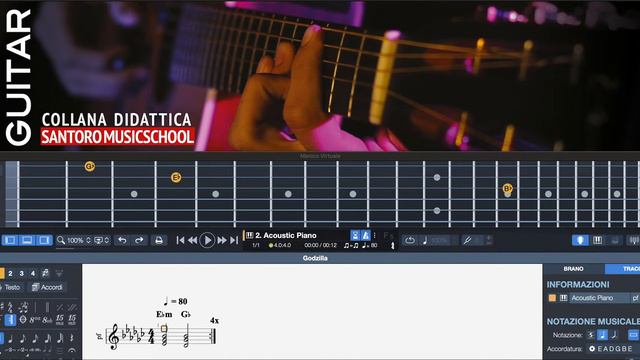Click the Eb note marker on fretboard

(x=176, y=177)
